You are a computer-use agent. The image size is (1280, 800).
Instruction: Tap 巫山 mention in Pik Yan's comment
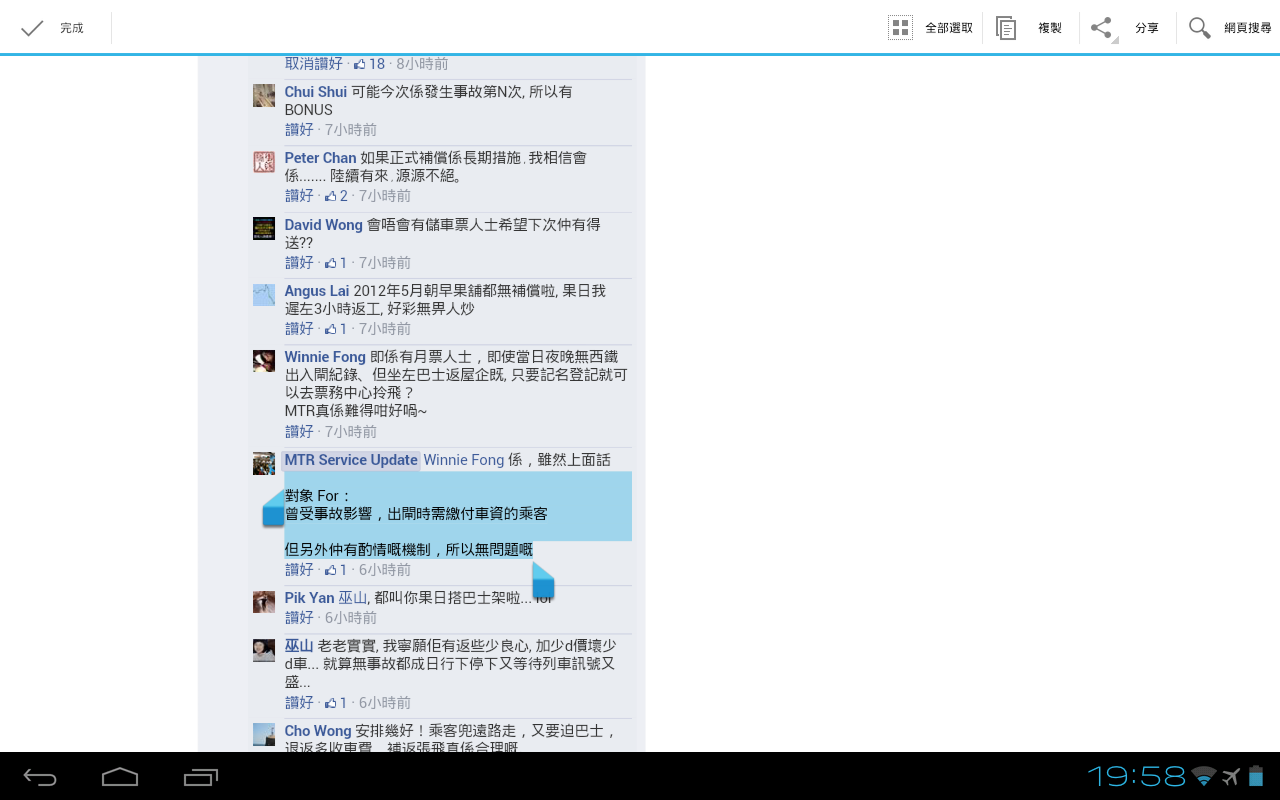coord(353,598)
